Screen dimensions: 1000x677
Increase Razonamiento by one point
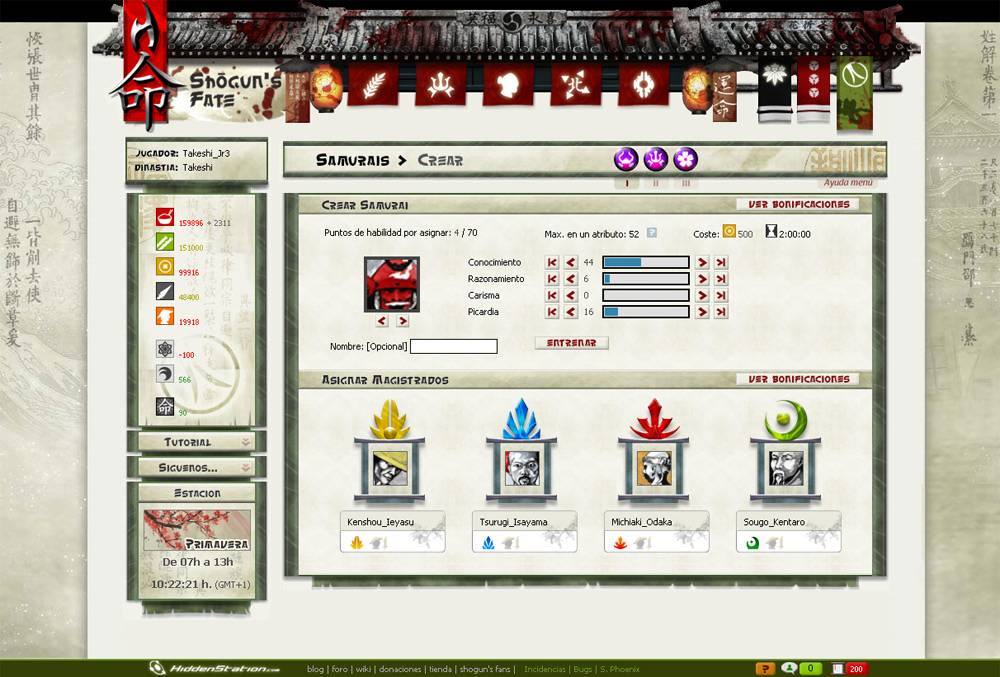(x=702, y=279)
